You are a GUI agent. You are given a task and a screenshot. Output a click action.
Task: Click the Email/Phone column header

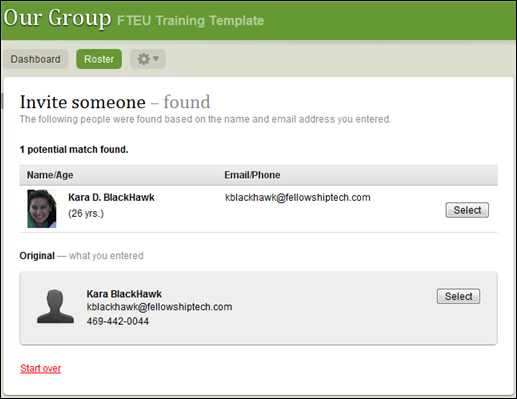coord(252,175)
